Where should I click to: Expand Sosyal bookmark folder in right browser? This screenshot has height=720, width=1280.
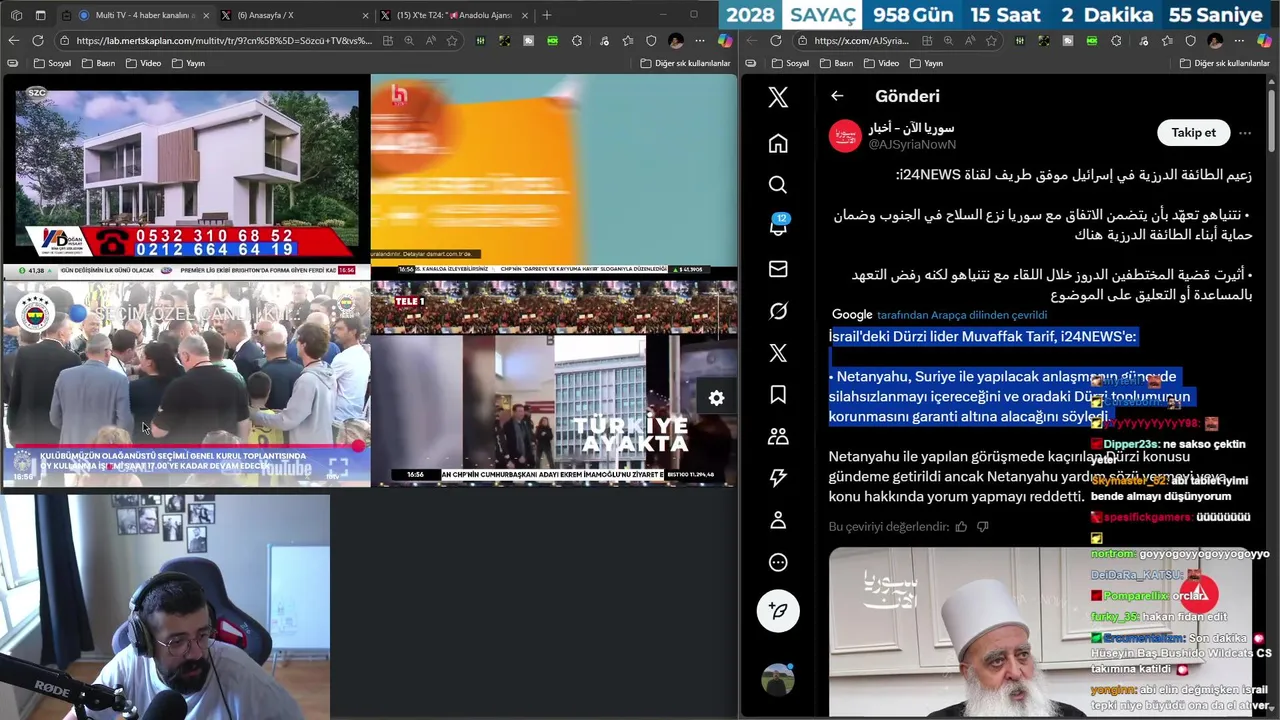[x=790, y=63]
